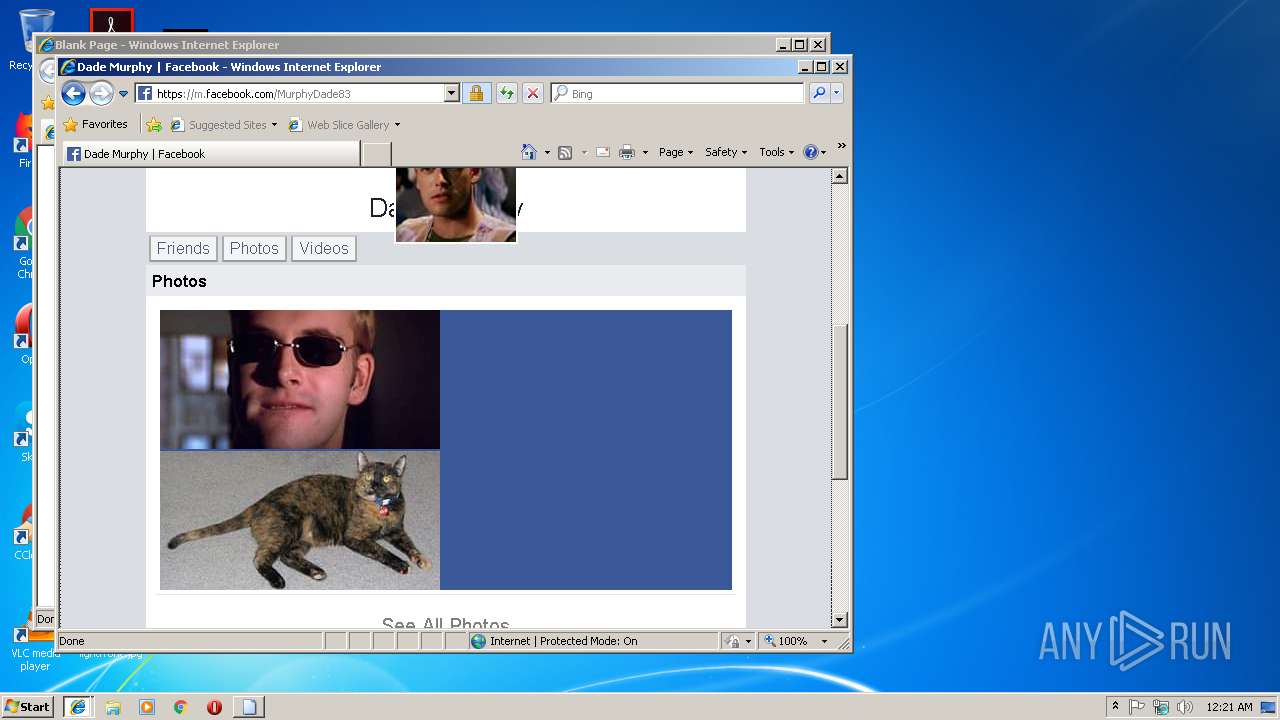Open a new blank tab
Image resolution: width=1280 pixels, height=720 pixels.
coord(376,154)
